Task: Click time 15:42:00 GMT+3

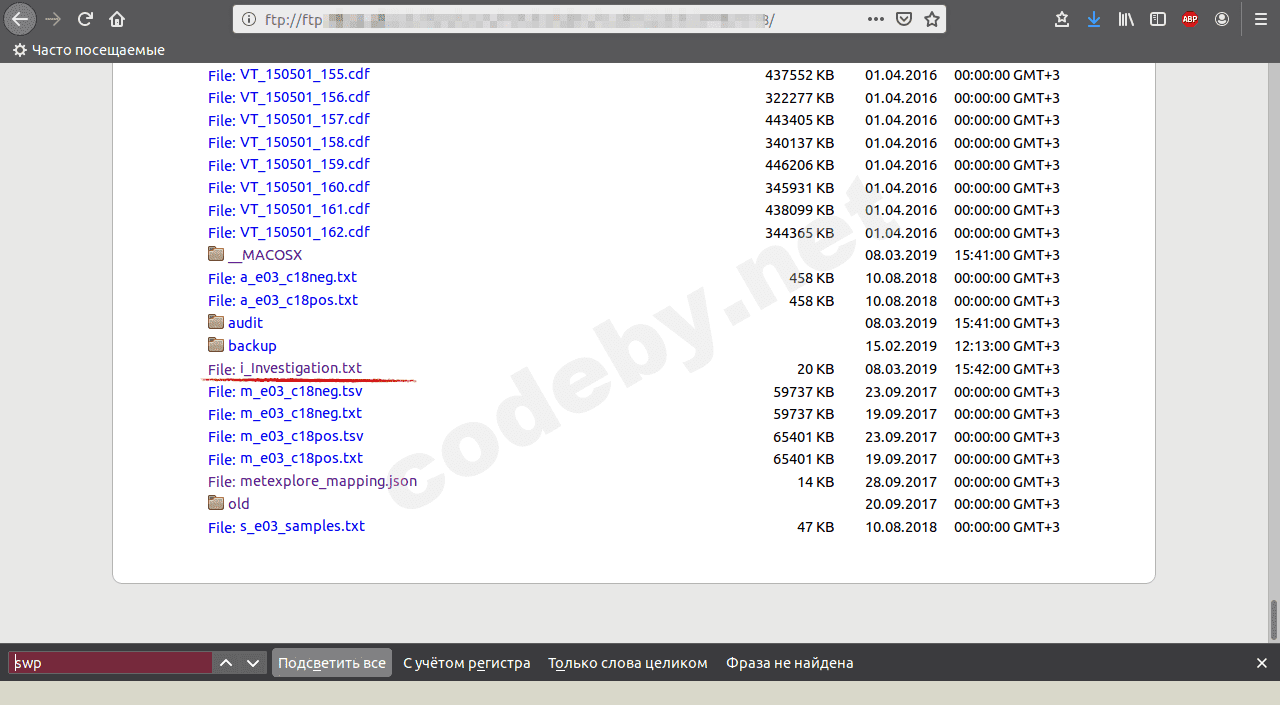Action: click(x=1007, y=369)
